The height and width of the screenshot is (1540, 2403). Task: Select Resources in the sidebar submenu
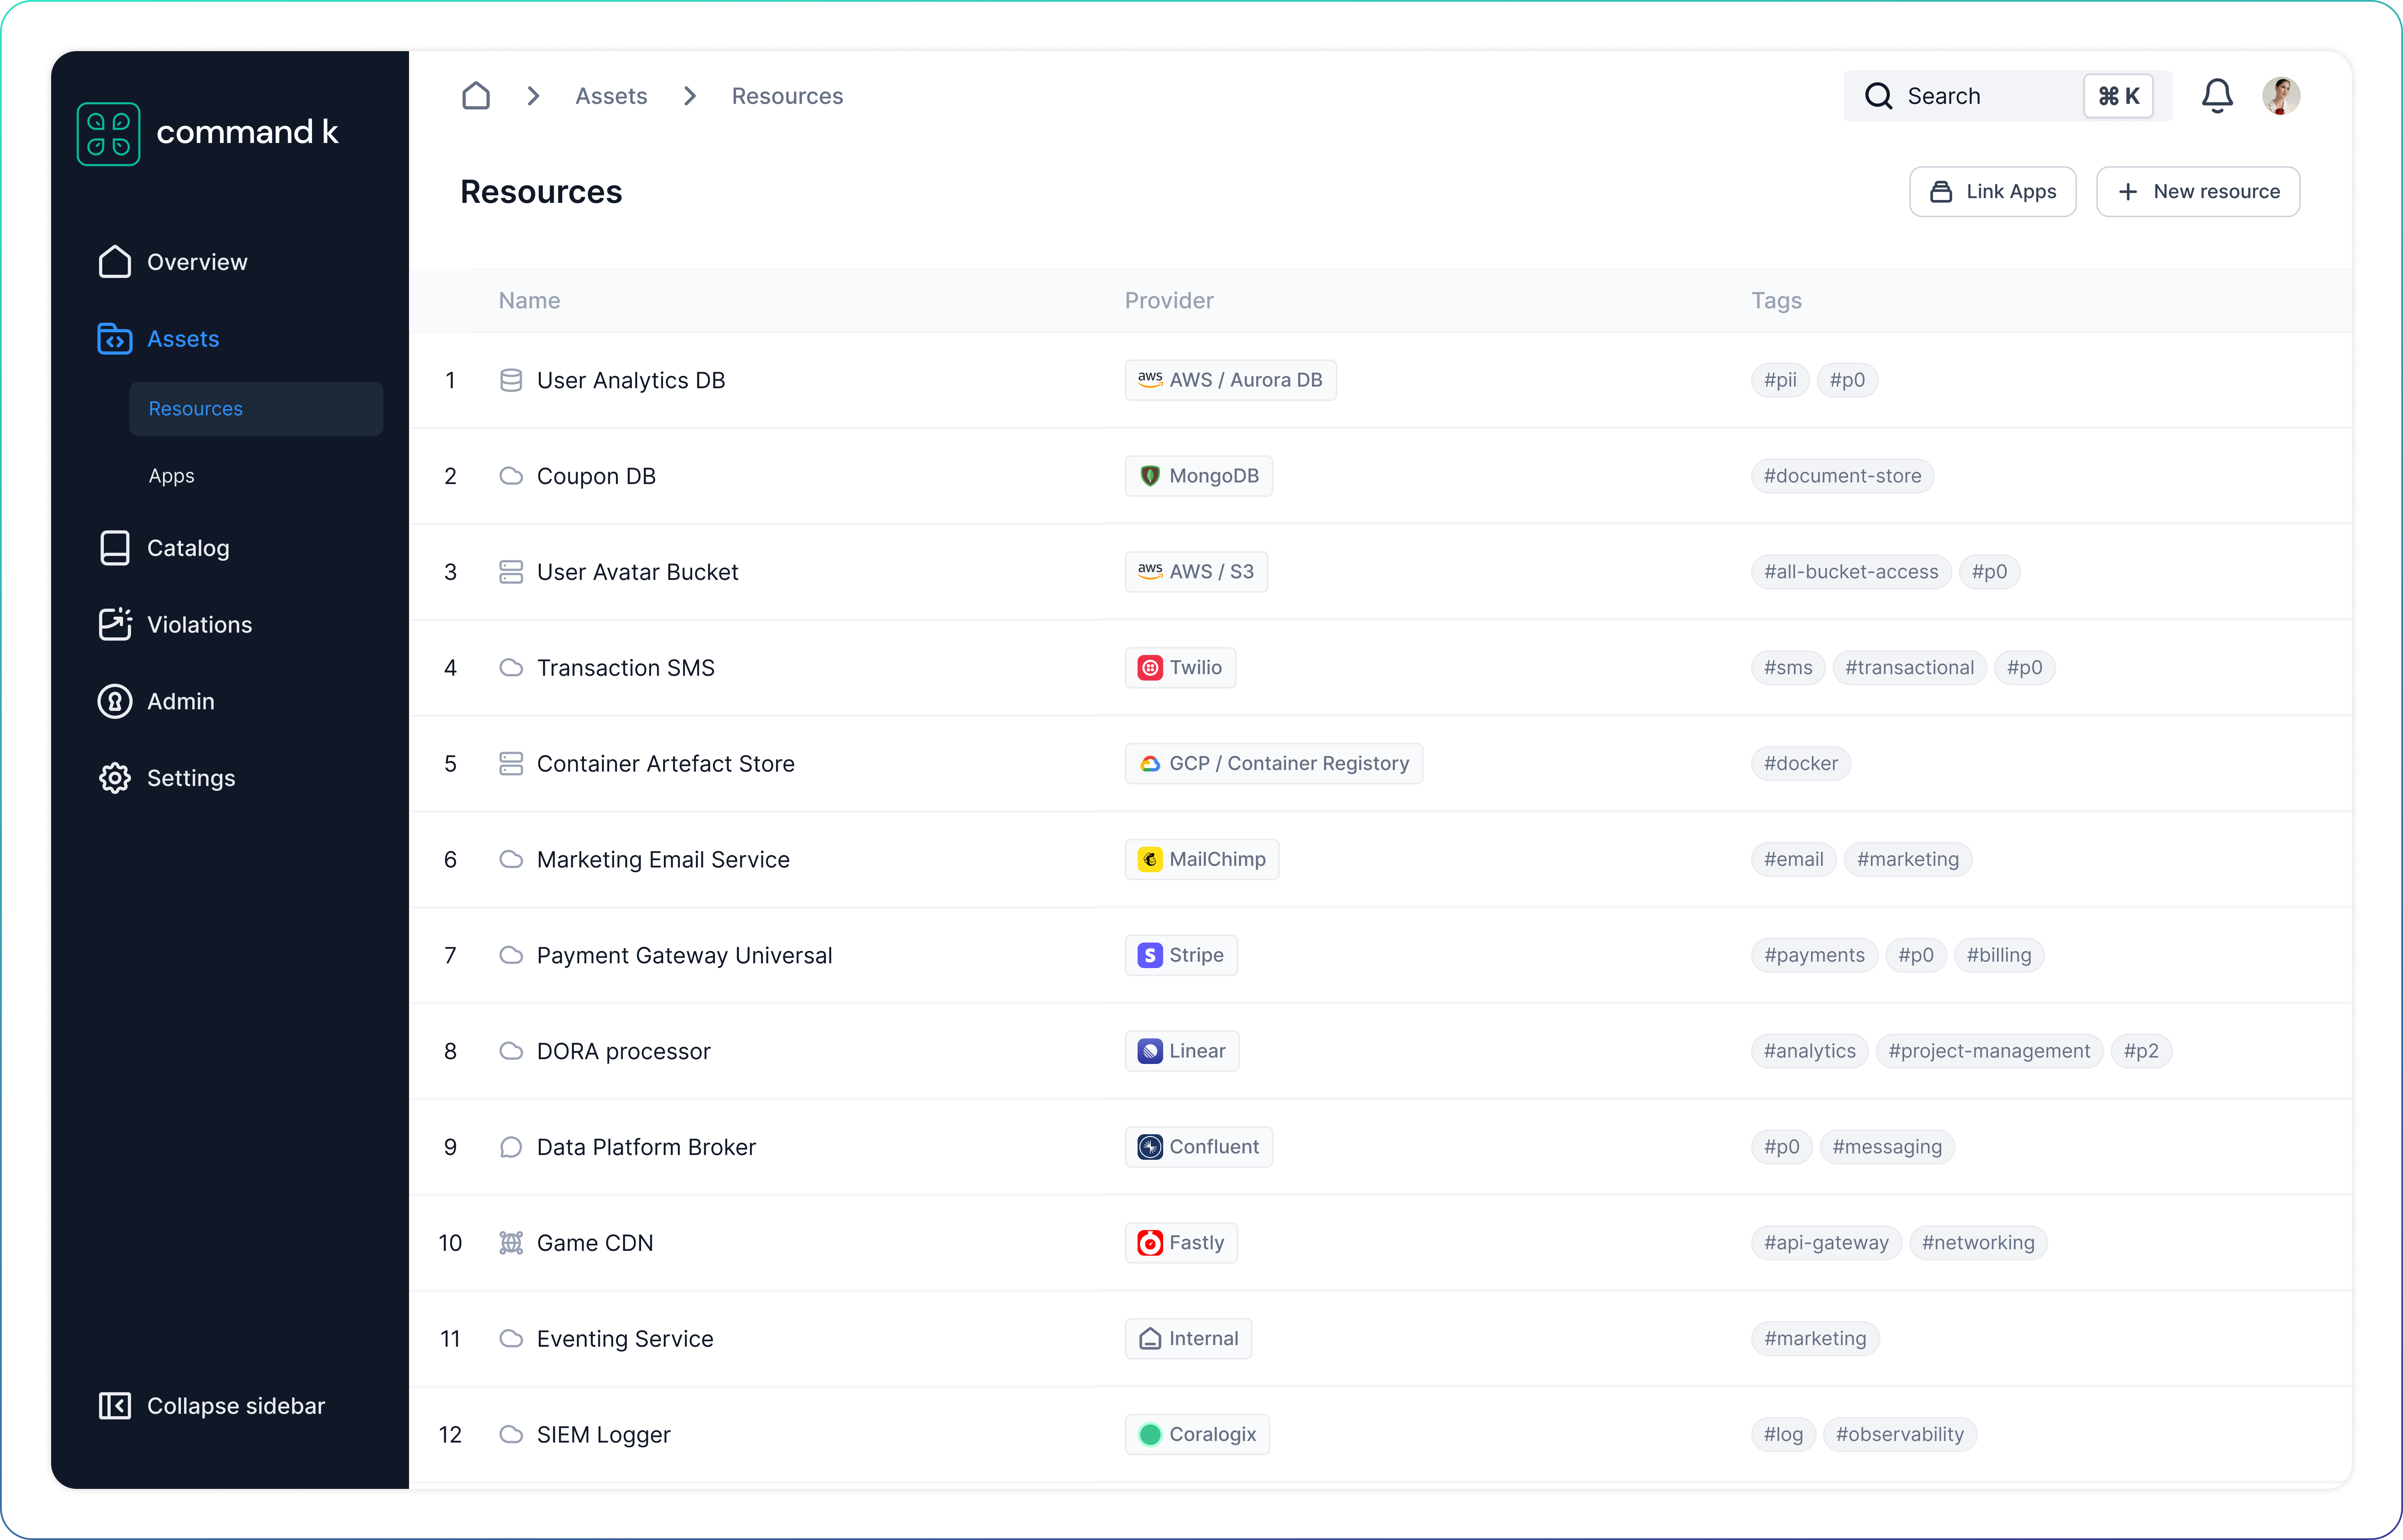[256, 409]
